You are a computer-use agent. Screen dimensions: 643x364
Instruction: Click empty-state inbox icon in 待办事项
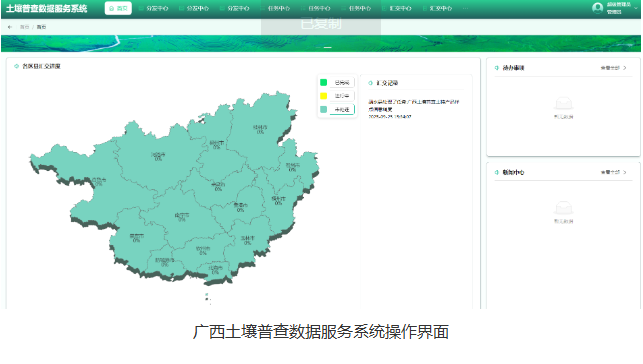tap(563, 104)
